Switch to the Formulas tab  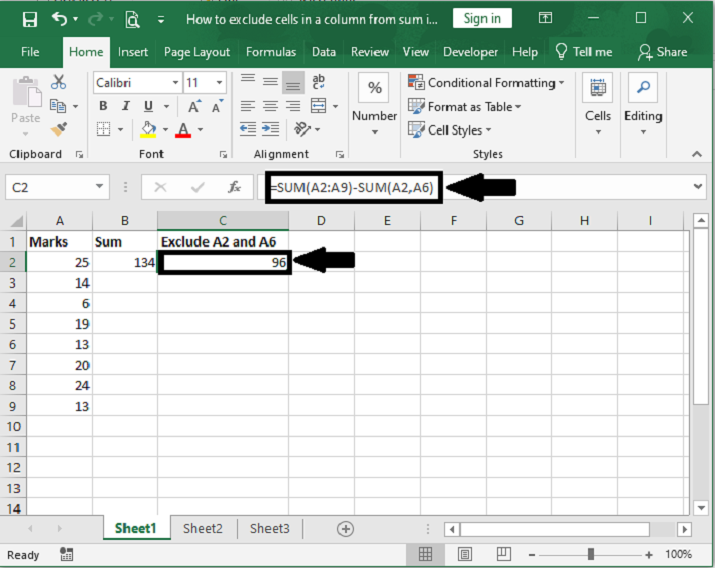(x=271, y=52)
